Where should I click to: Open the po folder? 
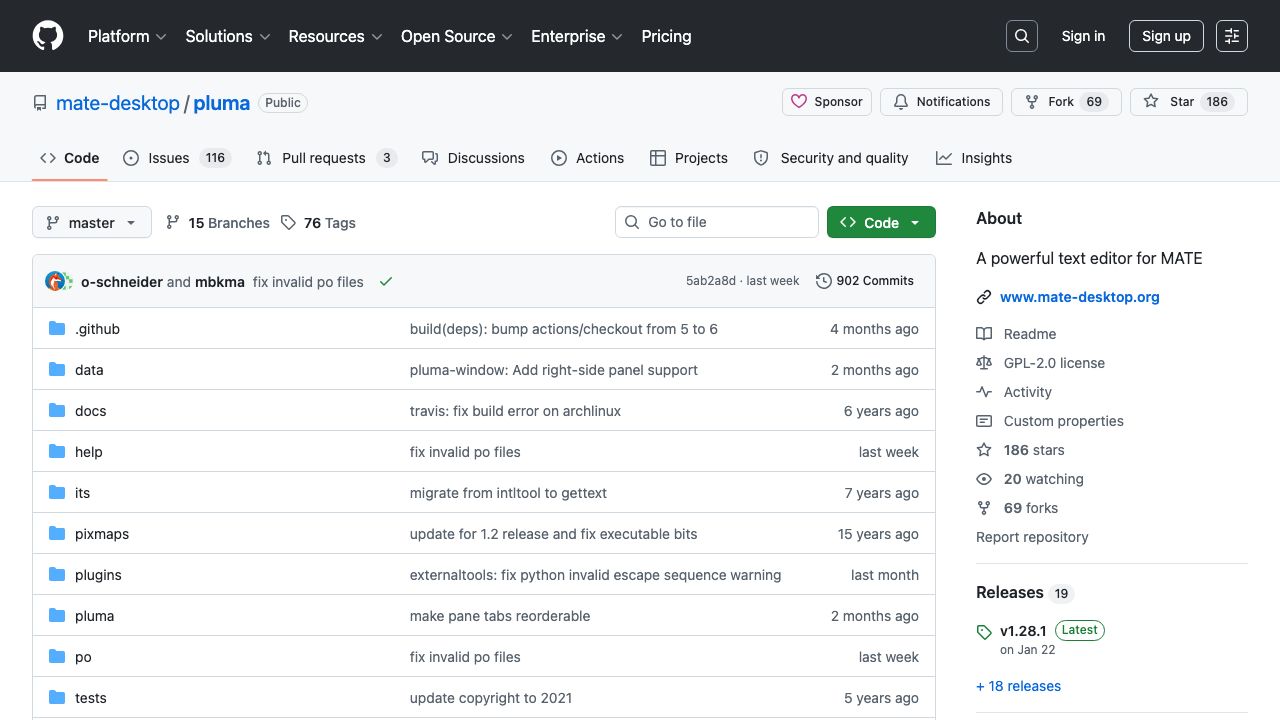pos(83,657)
